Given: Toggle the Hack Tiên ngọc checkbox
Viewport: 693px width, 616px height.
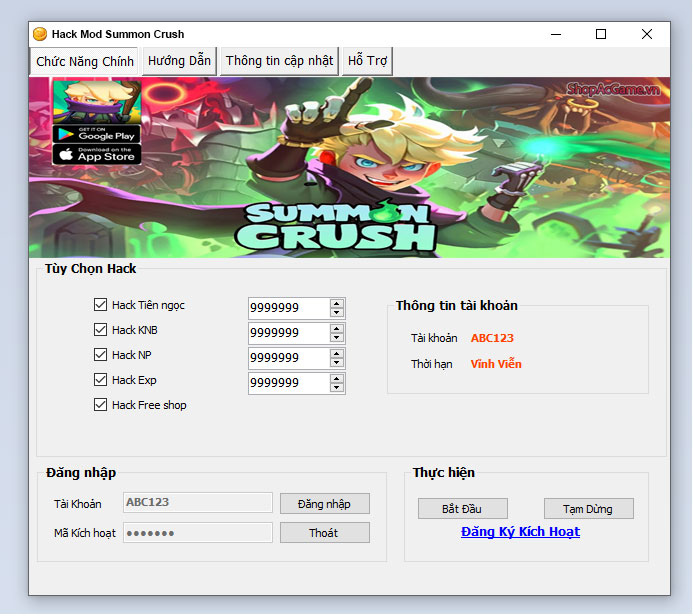Looking at the screenshot, I should (100, 304).
